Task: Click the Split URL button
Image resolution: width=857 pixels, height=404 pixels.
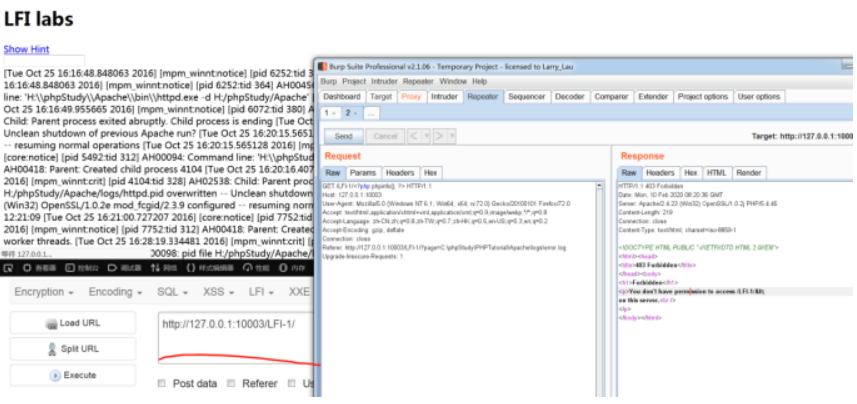Action: tap(73, 349)
